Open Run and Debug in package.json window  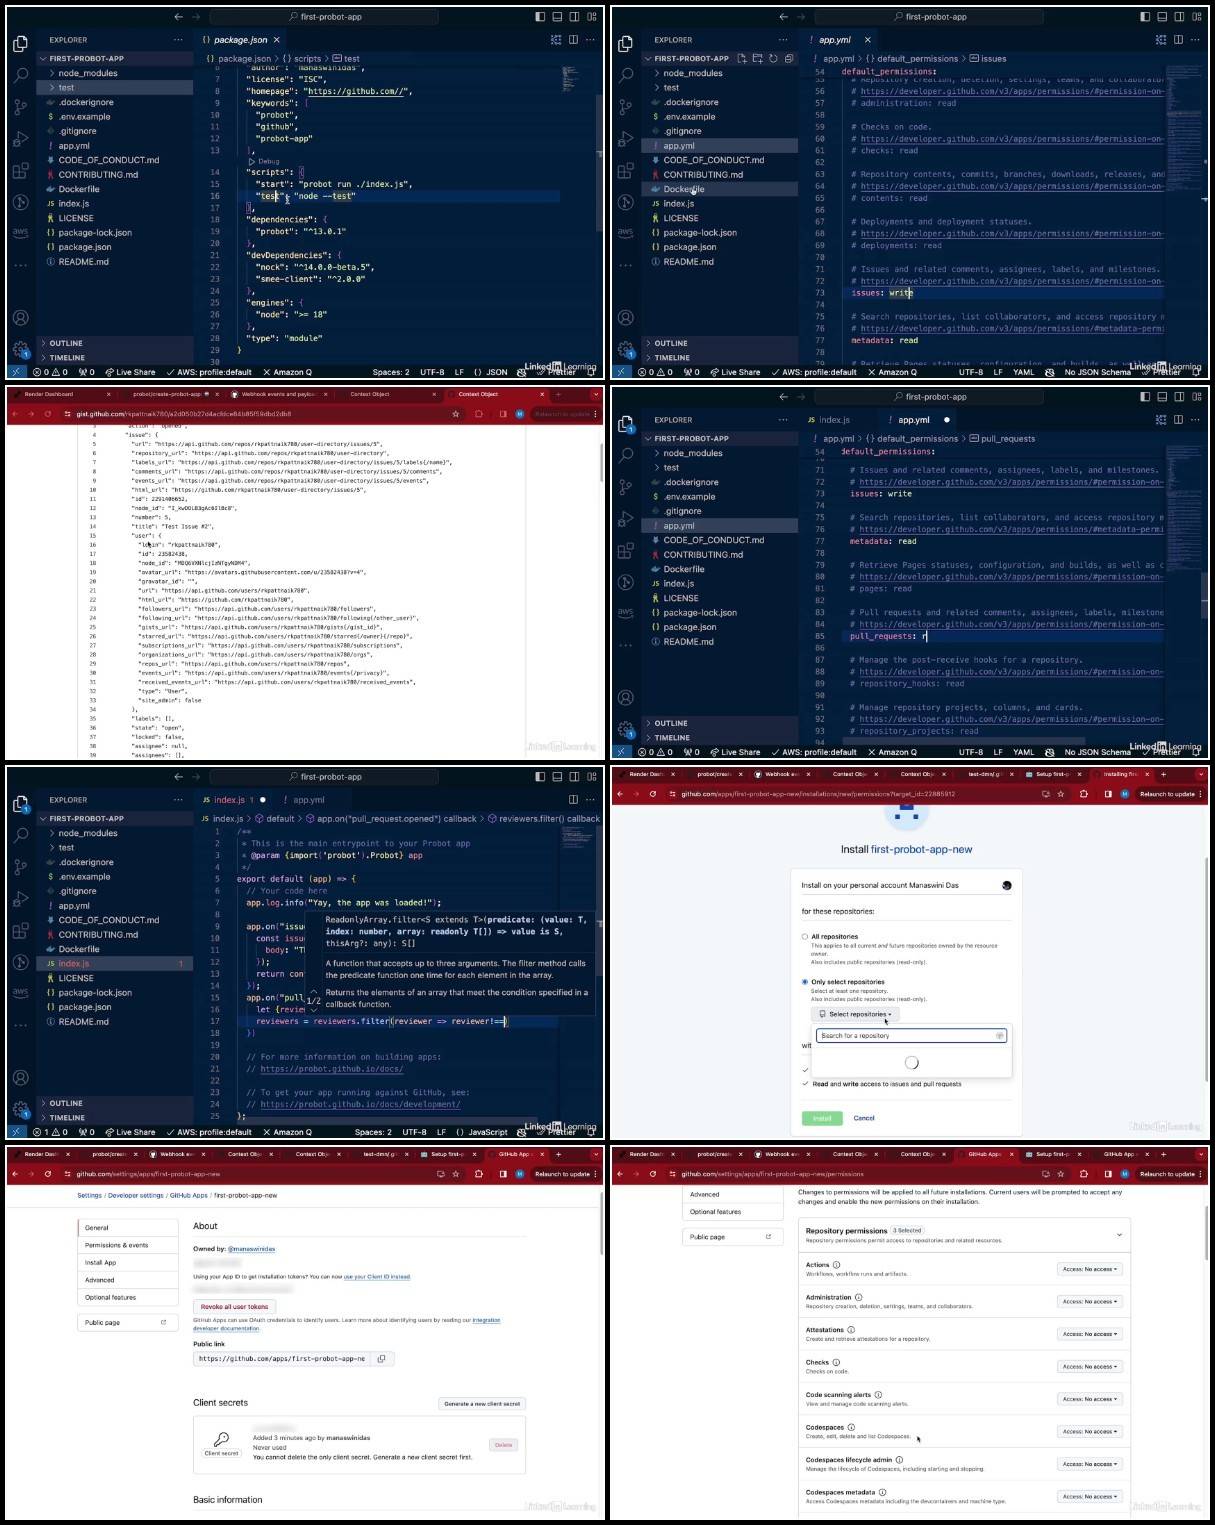(x=21, y=139)
